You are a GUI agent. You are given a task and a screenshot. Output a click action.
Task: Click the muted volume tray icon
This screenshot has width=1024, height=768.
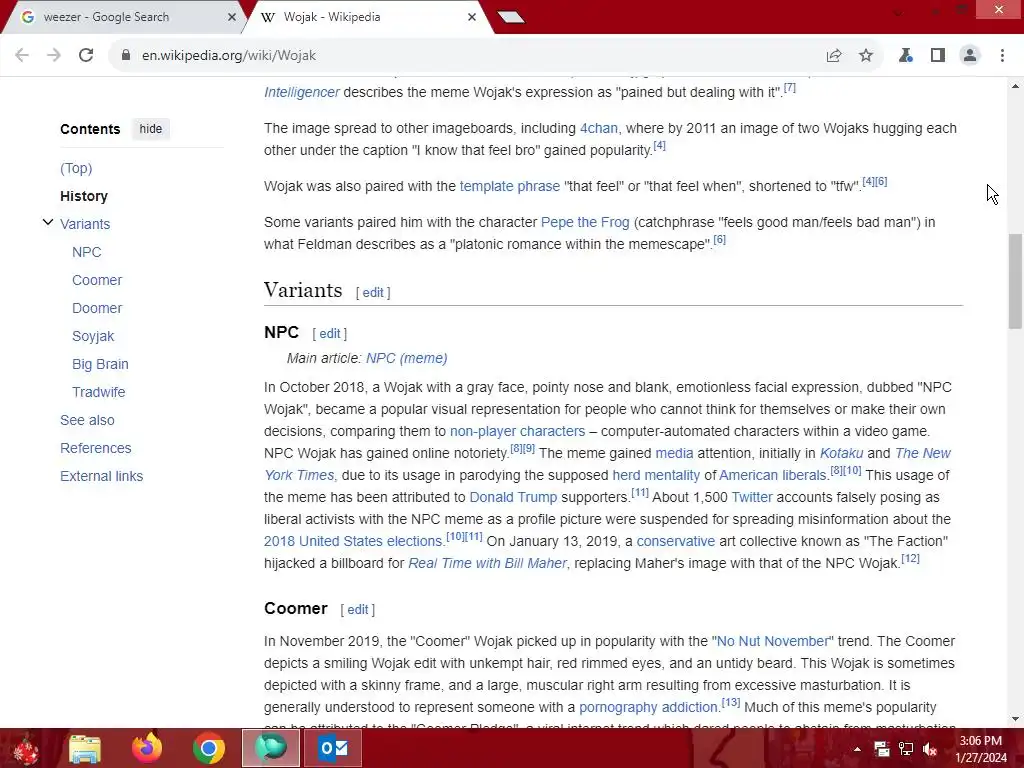pos(930,749)
